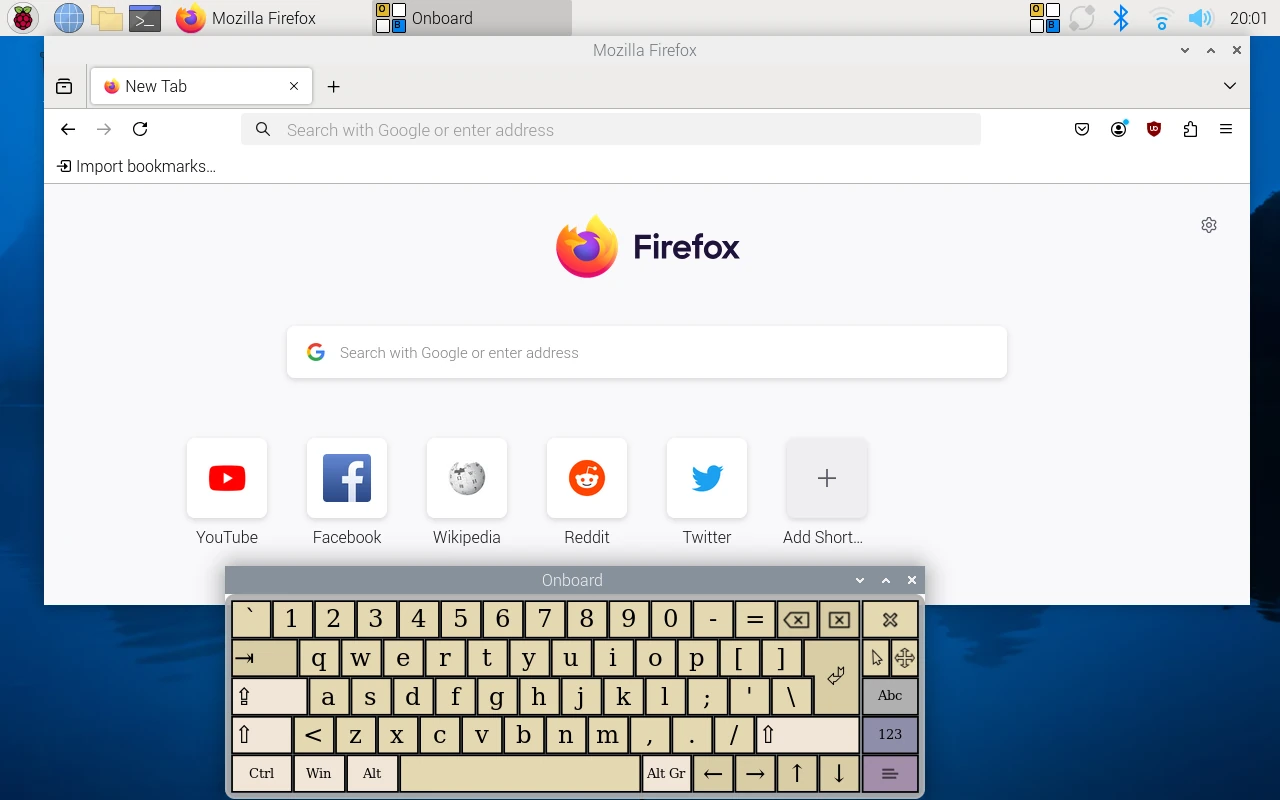The image size is (1280, 800).
Task: Toggle Onboard click helper pointer key
Action: click(x=876, y=658)
